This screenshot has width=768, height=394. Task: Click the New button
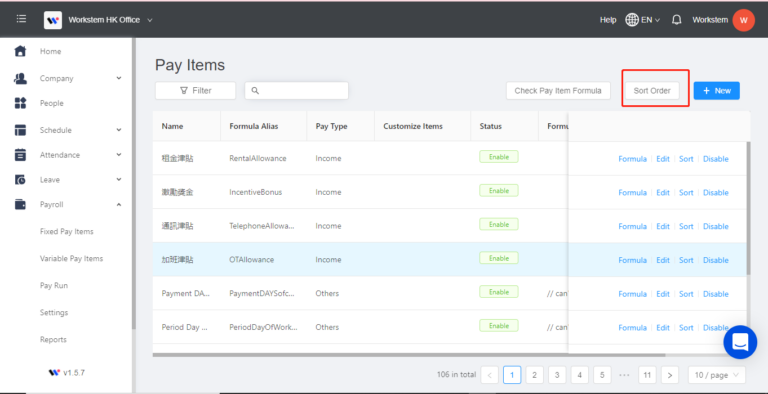[x=717, y=91]
